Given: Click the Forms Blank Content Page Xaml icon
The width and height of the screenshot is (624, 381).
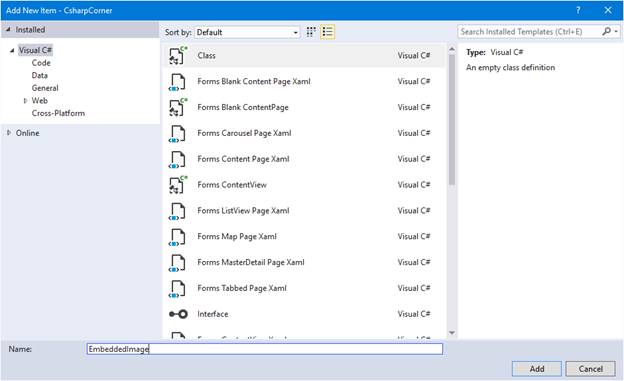Looking at the screenshot, I should (177, 82).
